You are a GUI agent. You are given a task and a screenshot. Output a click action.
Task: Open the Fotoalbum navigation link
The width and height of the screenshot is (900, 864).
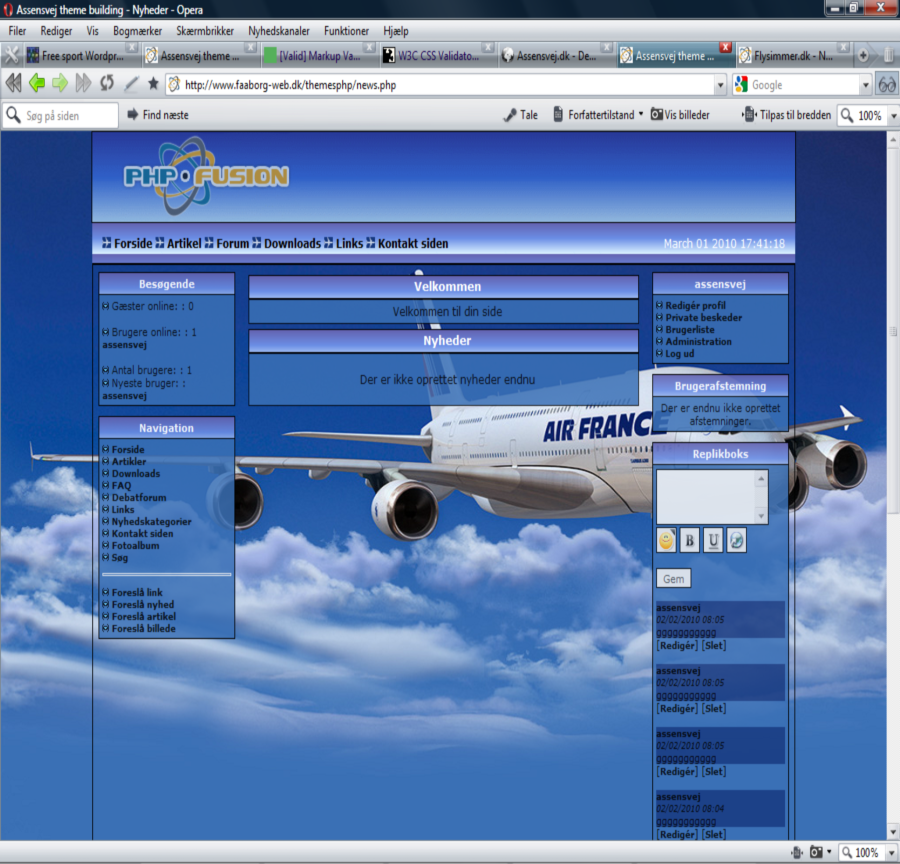click(x=135, y=545)
